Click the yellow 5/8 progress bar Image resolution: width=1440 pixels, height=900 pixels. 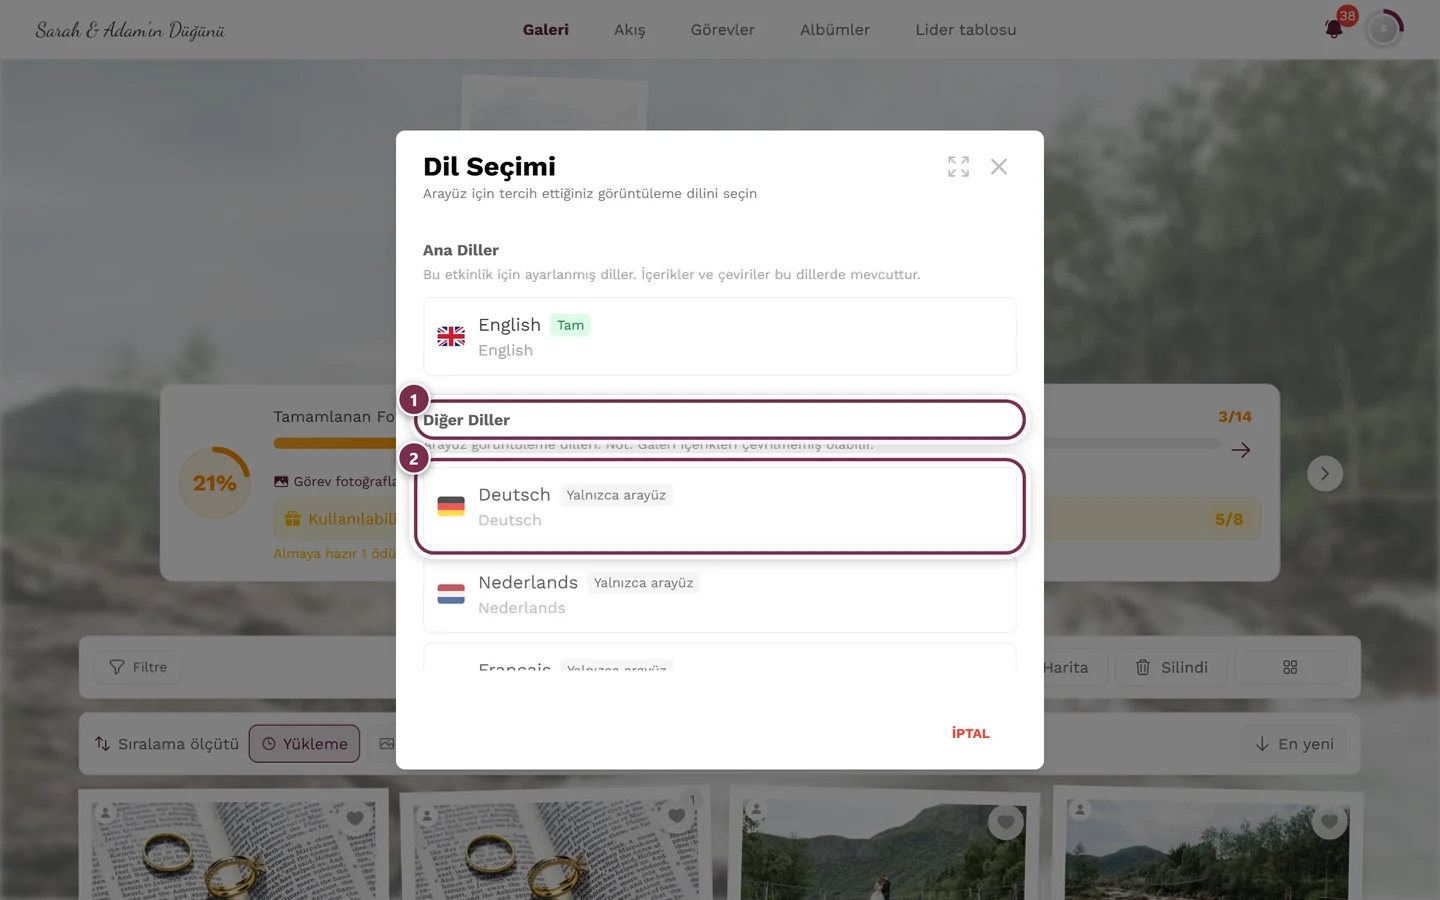tap(1152, 519)
